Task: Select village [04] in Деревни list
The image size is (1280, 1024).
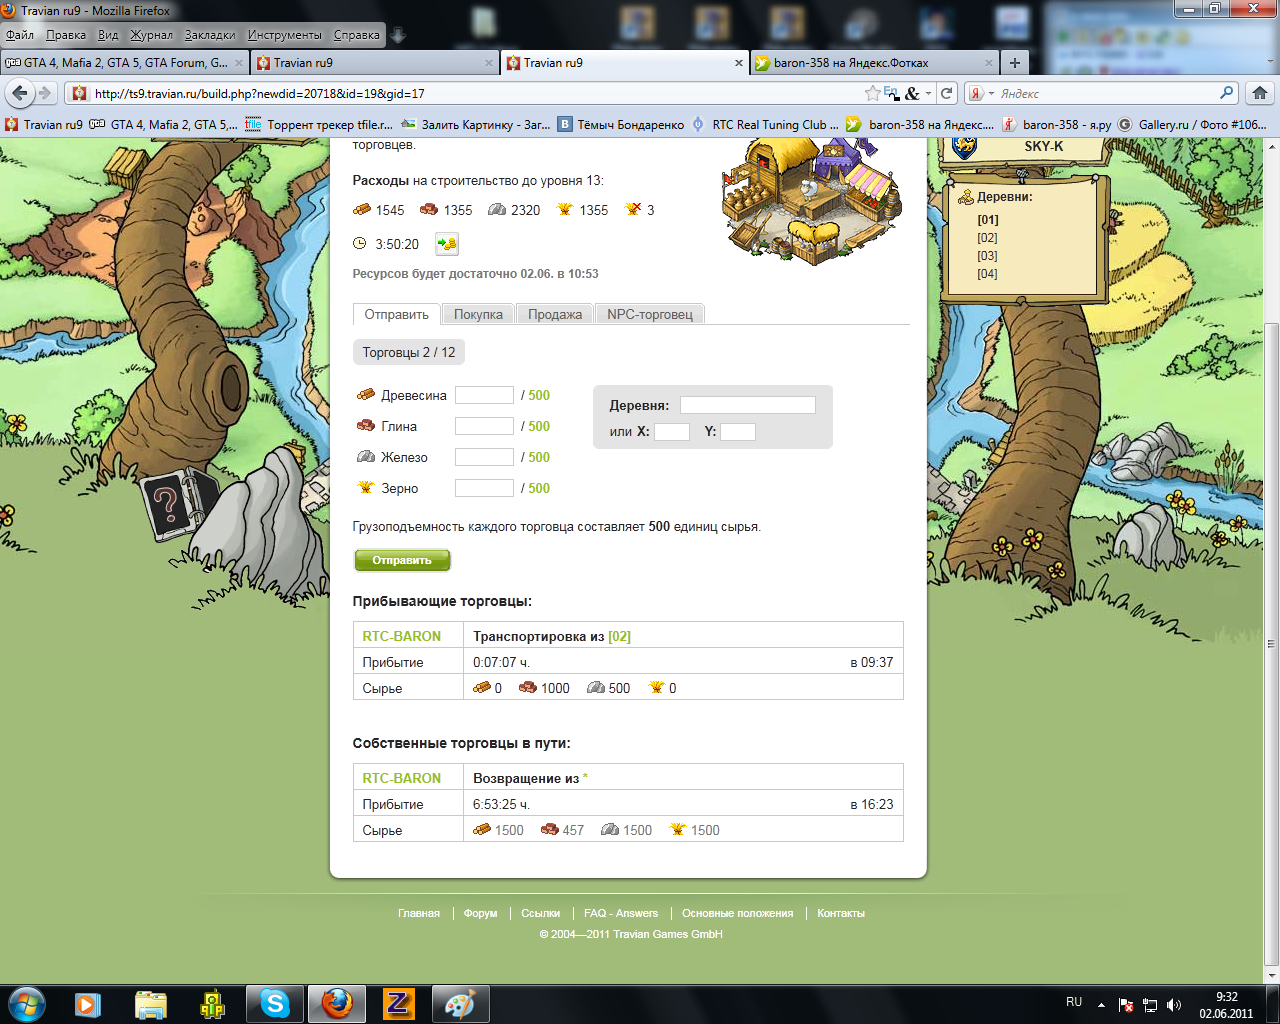Action: [987, 274]
